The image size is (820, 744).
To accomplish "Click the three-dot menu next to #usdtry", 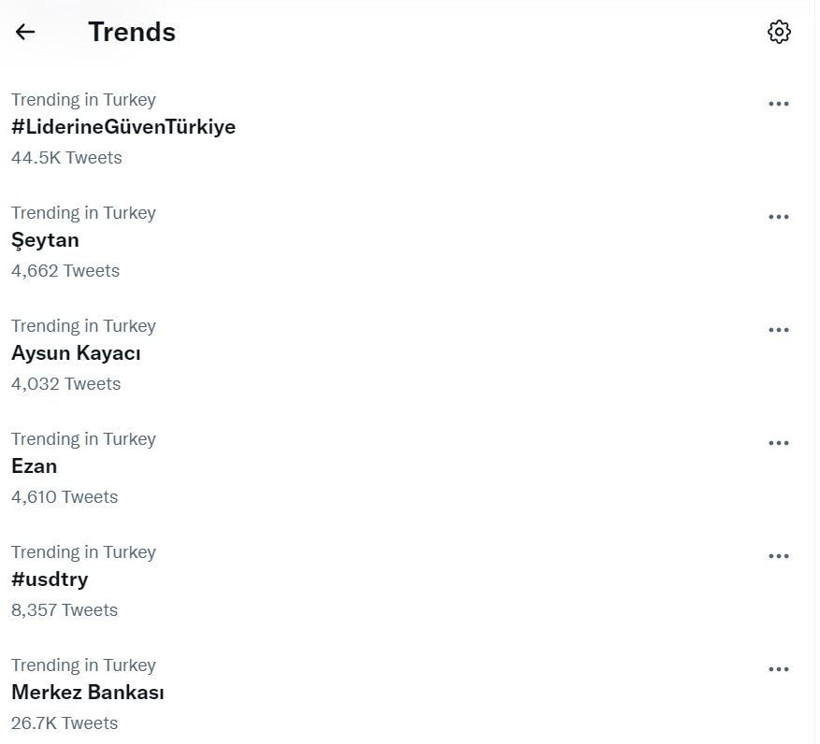I will coord(779,555).
